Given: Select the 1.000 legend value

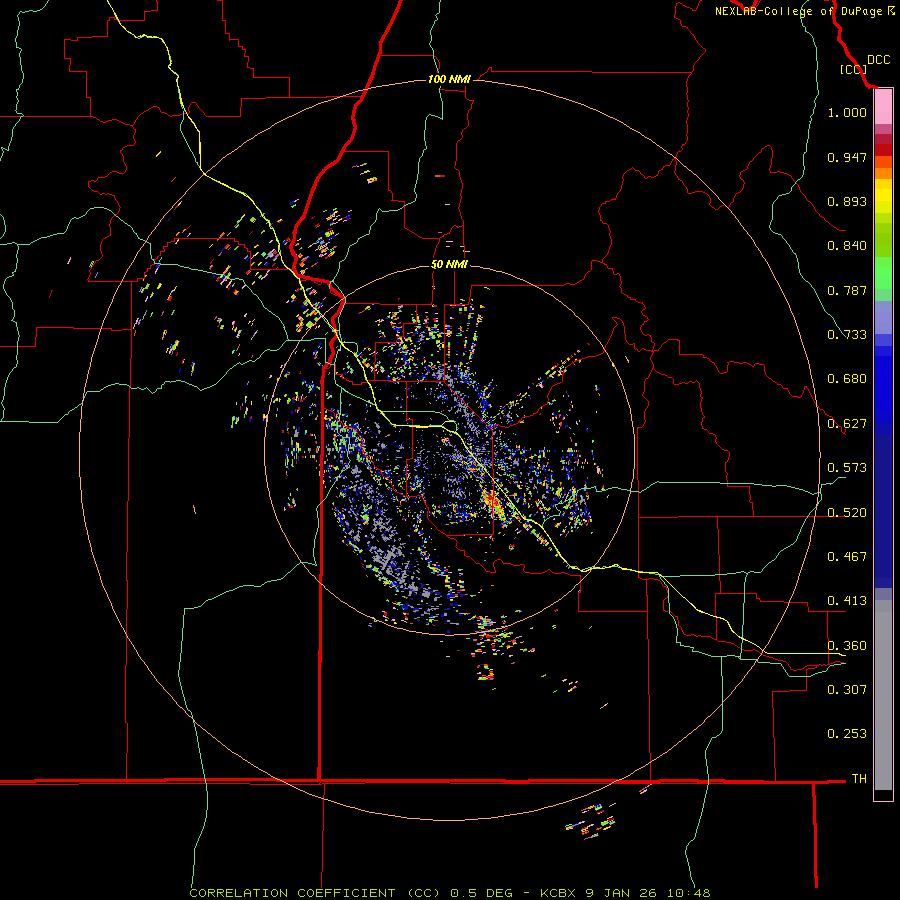Looking at the screenshot, I should pyautogui.click(x=847, y=112).
